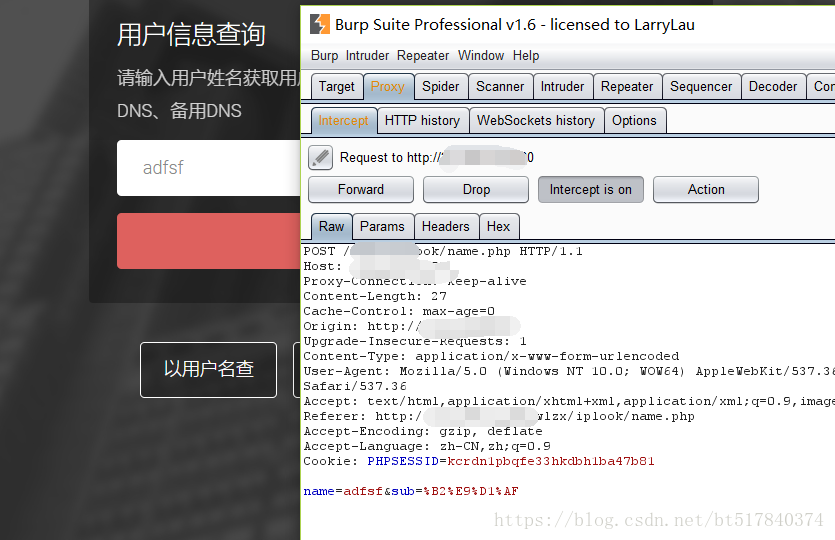The width and height of the screenshot is (835, 540).
Task: Open the Decoder tab
Action: click(773, 86)
